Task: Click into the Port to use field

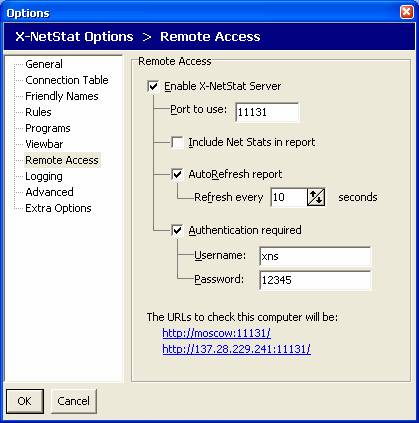Action: coord(267,112)
